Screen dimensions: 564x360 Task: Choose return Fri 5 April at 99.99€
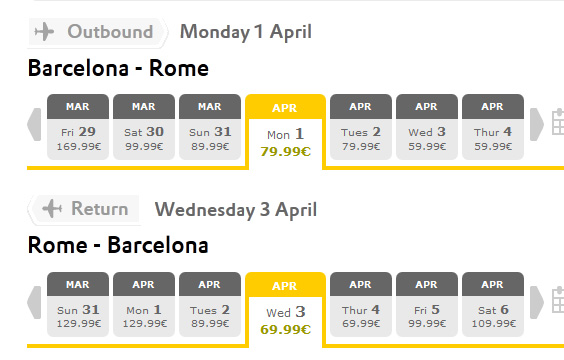pyautogui.click(x=427, y=304)
